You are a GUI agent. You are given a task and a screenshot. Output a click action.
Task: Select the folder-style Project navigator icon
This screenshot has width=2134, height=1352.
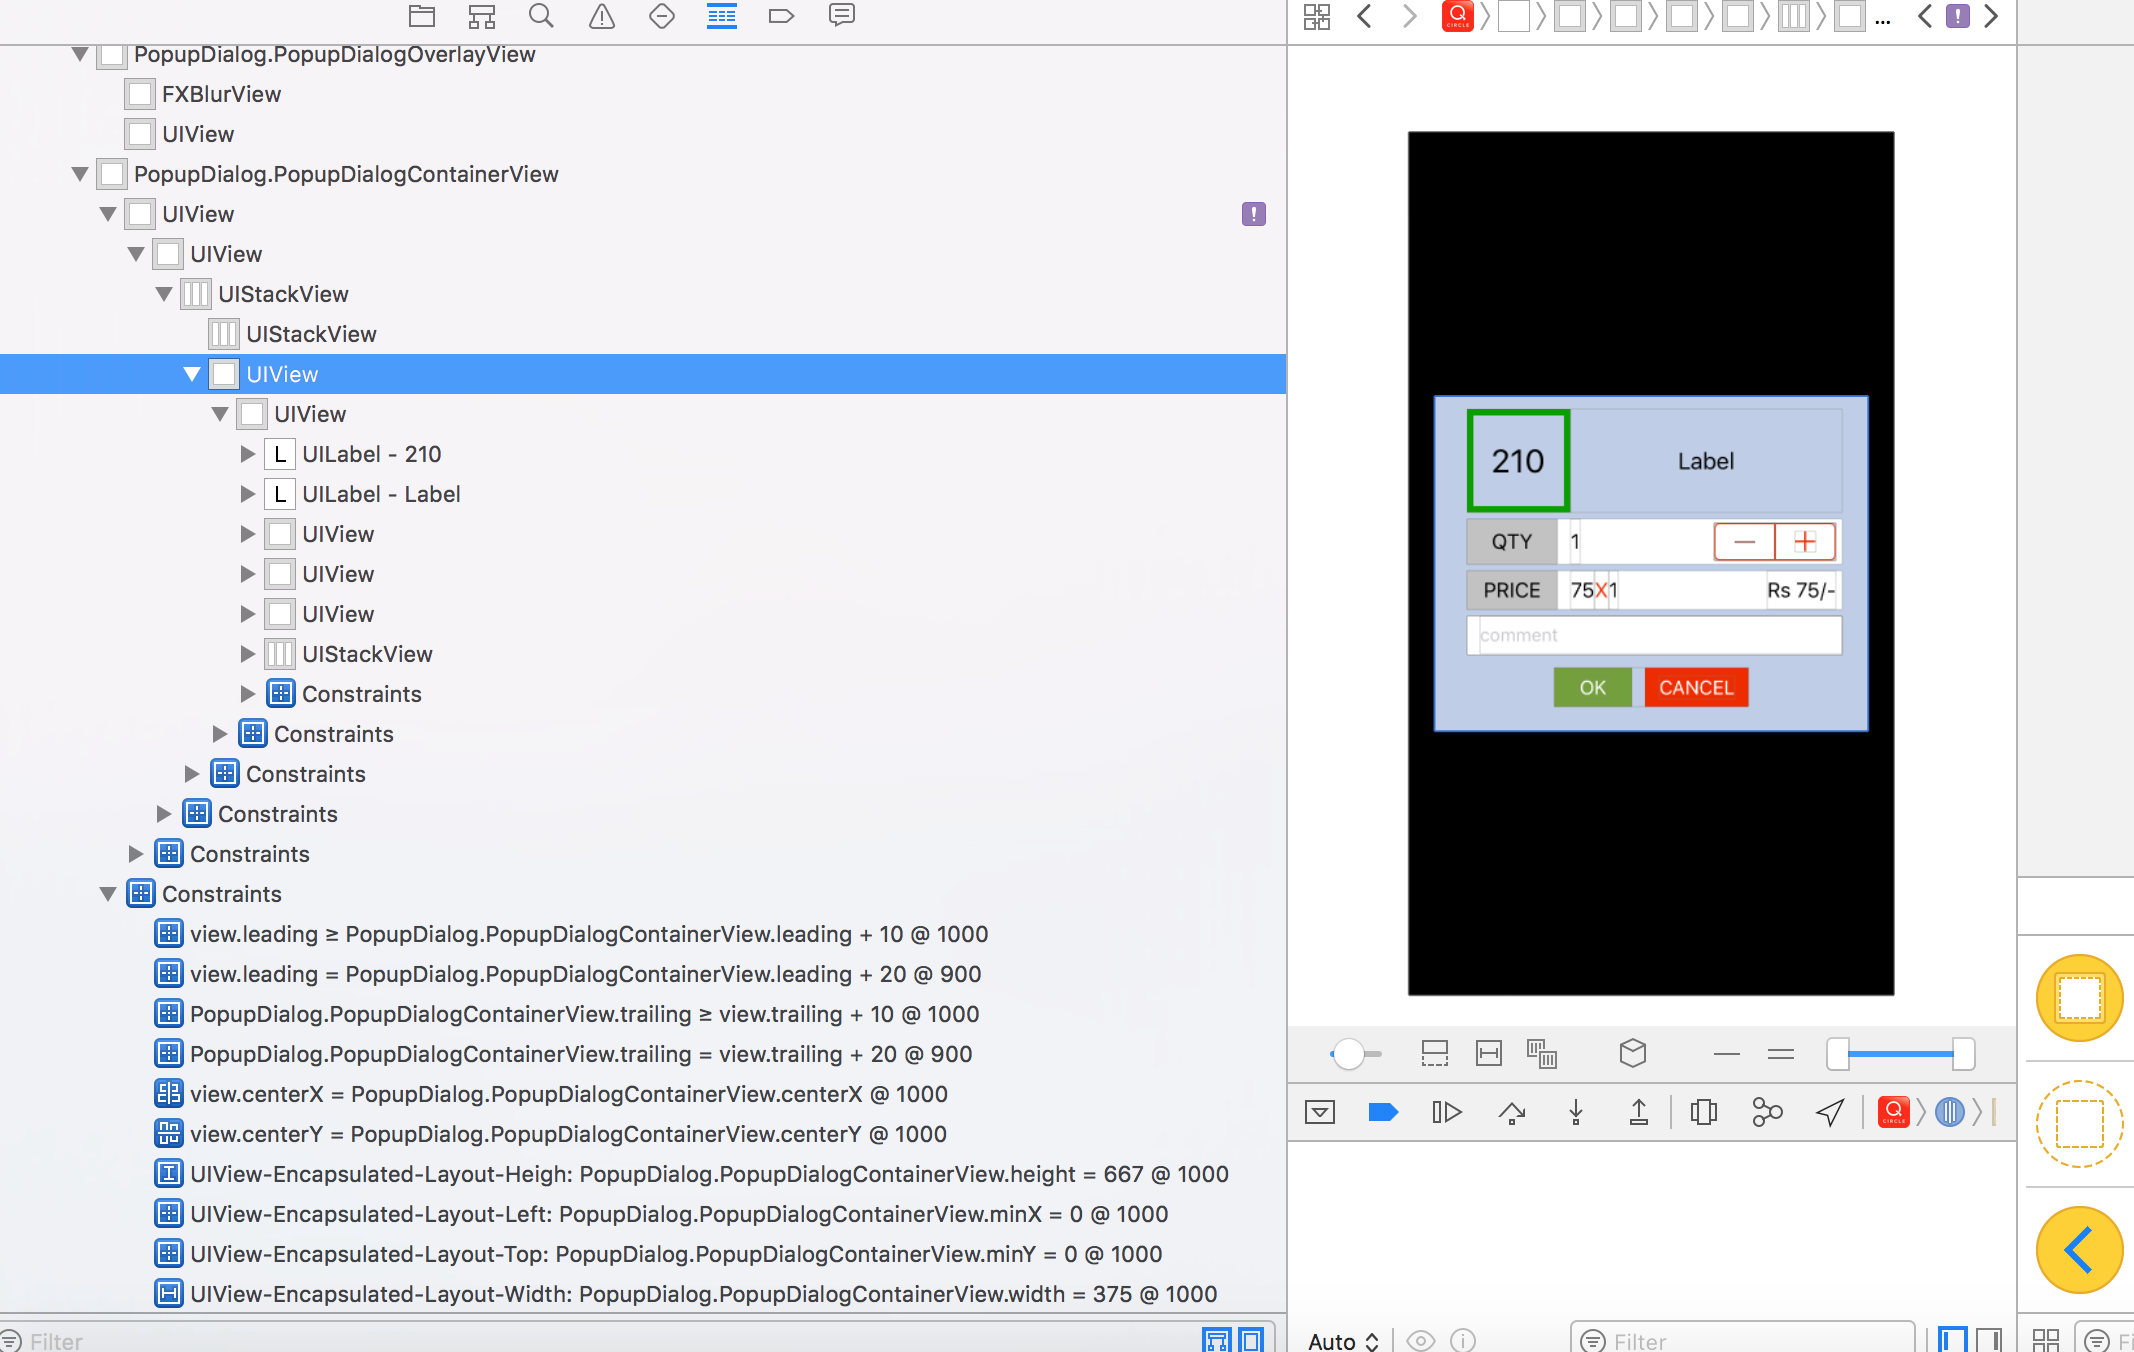click(421, 16)
